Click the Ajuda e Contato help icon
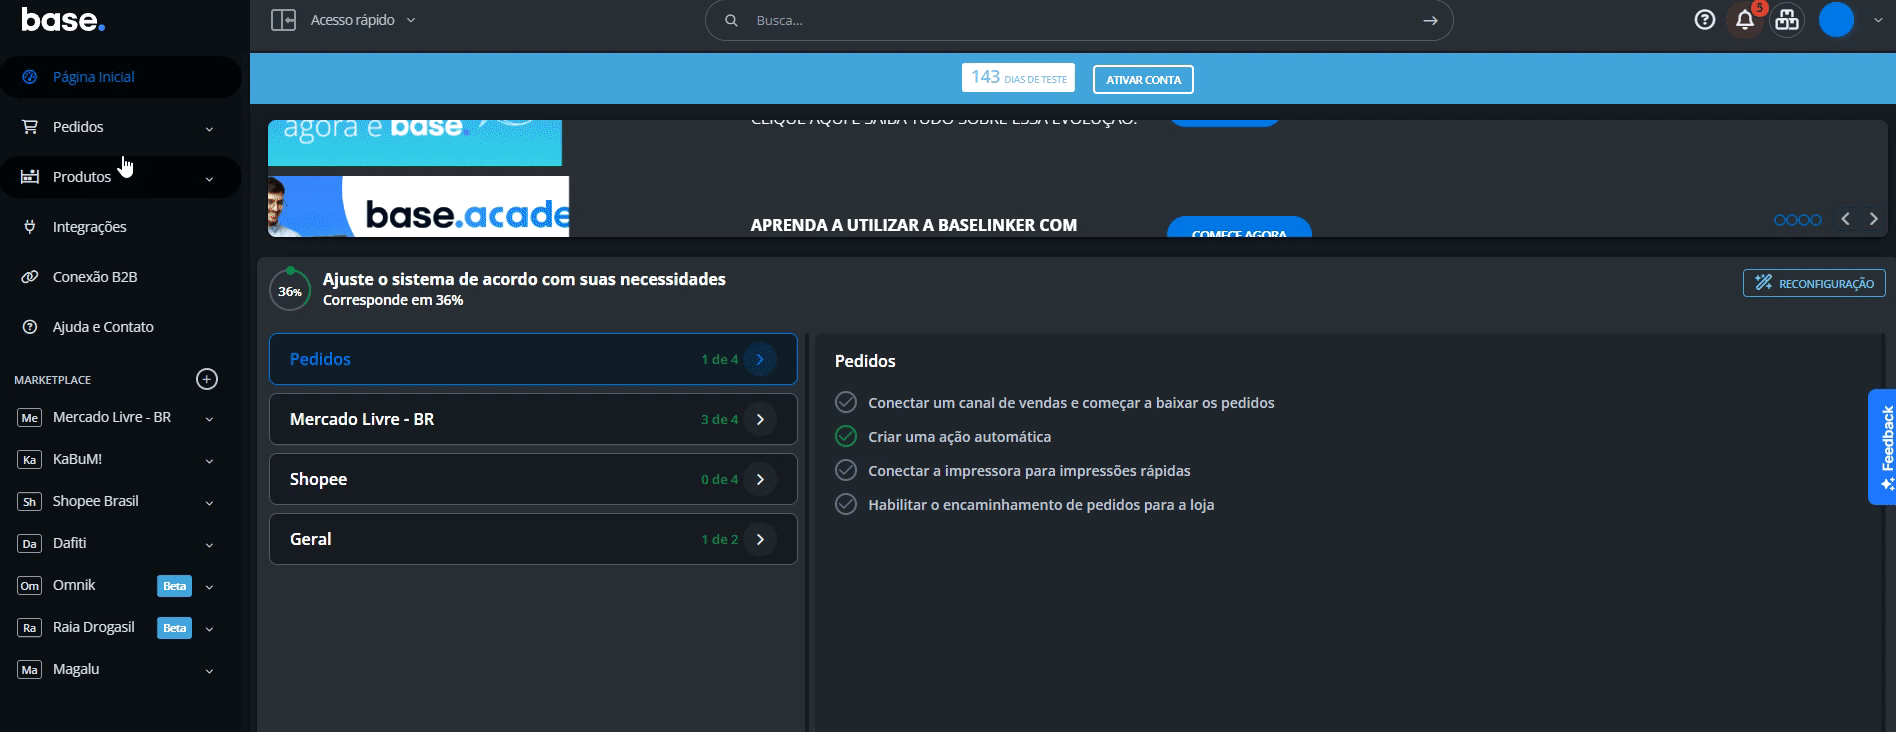The image size is (1896, 732). coord(30,327)
